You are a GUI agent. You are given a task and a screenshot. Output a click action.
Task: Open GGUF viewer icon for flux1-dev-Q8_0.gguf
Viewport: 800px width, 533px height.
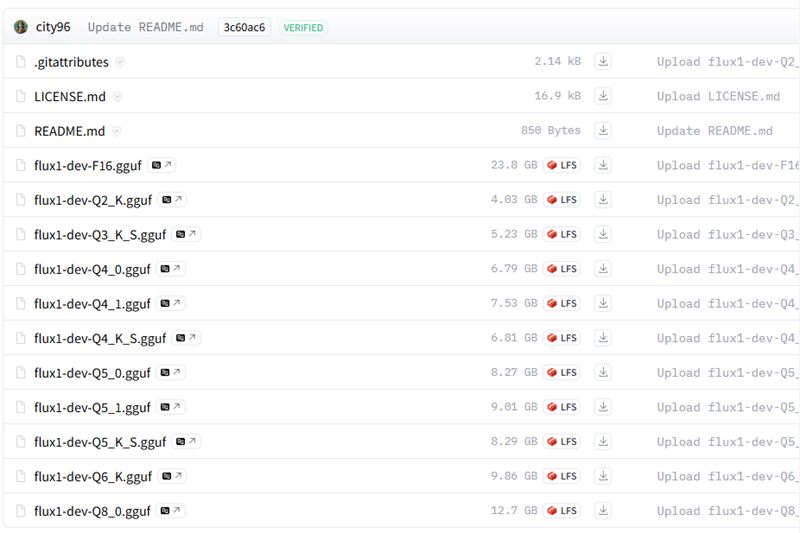pos(170,510)
